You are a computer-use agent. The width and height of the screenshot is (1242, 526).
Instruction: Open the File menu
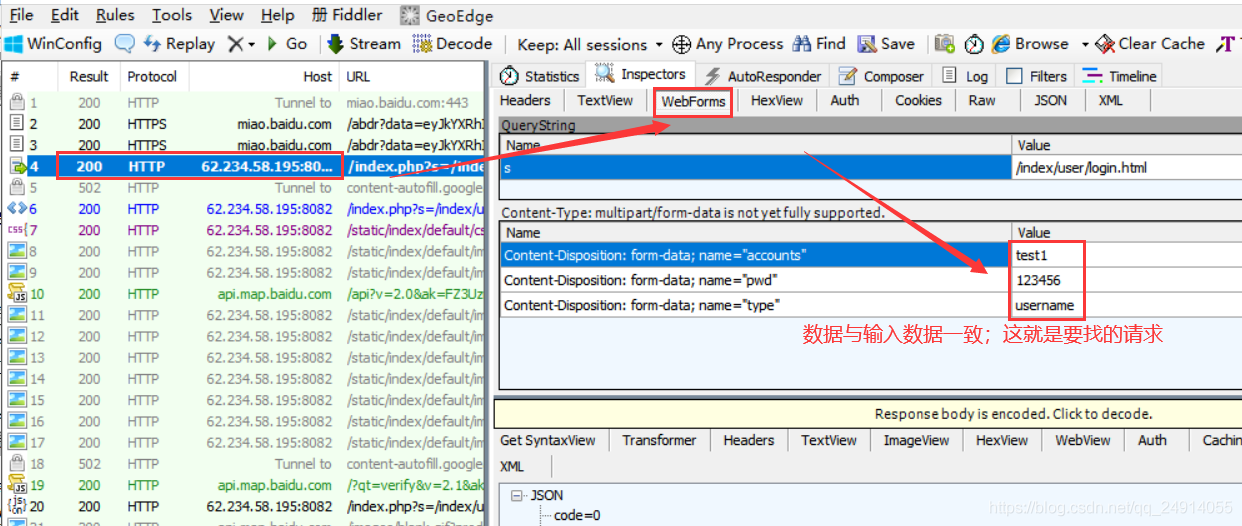tap(21, 15)
